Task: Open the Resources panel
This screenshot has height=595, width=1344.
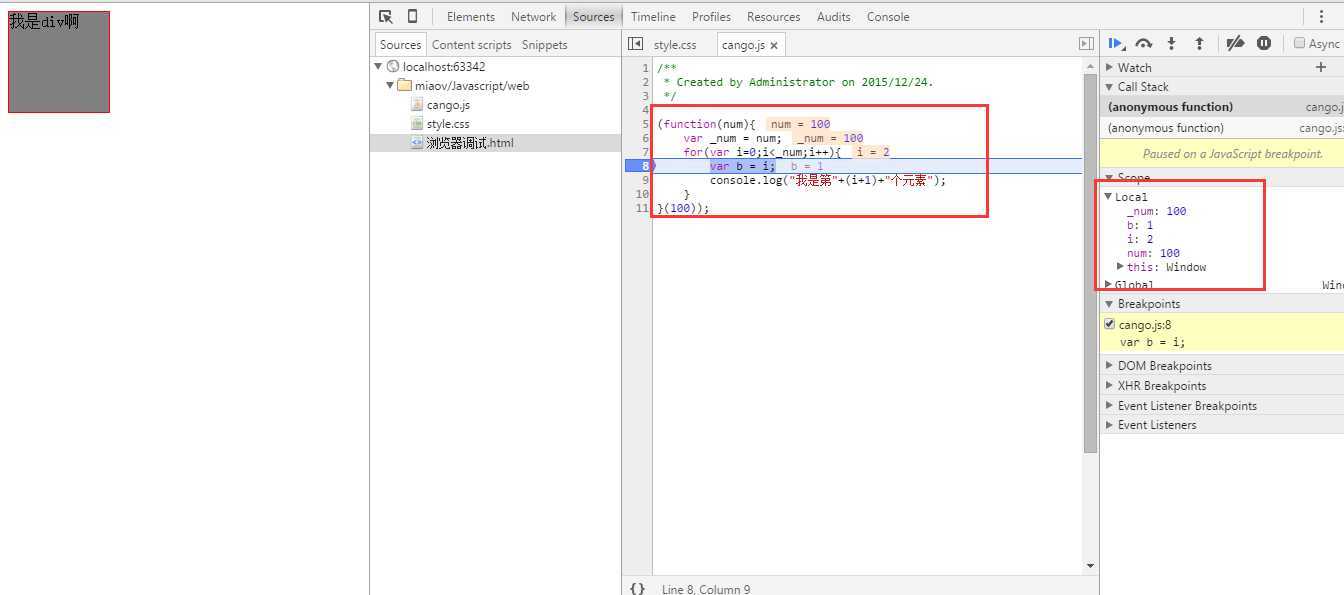Action: [x=773, y=17]
